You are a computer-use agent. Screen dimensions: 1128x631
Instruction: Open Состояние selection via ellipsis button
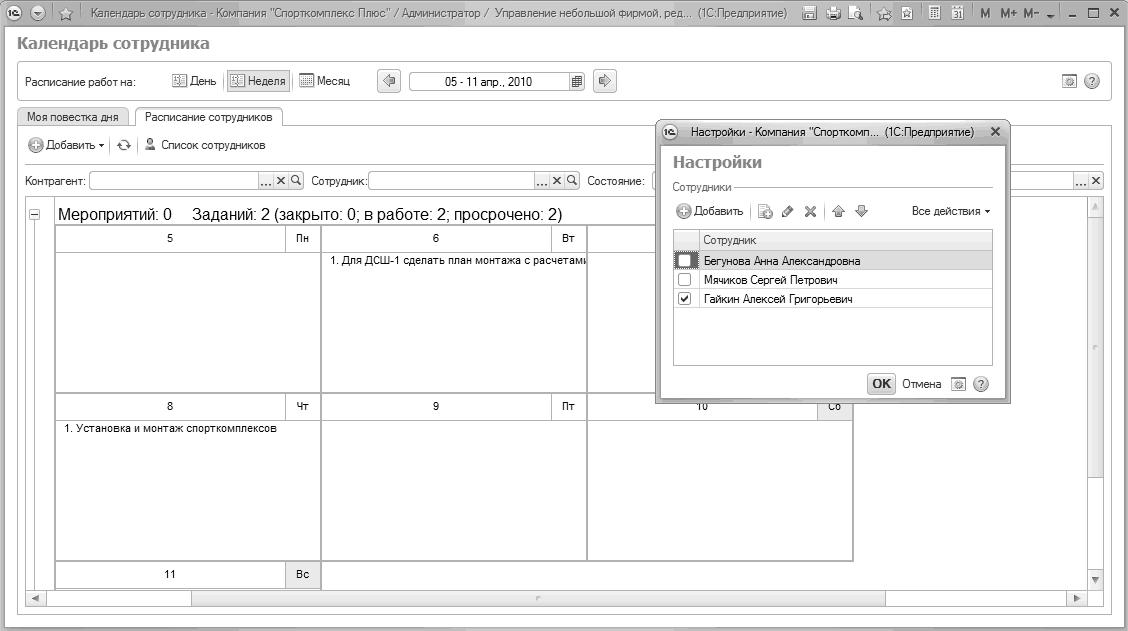coord(1081,181)
